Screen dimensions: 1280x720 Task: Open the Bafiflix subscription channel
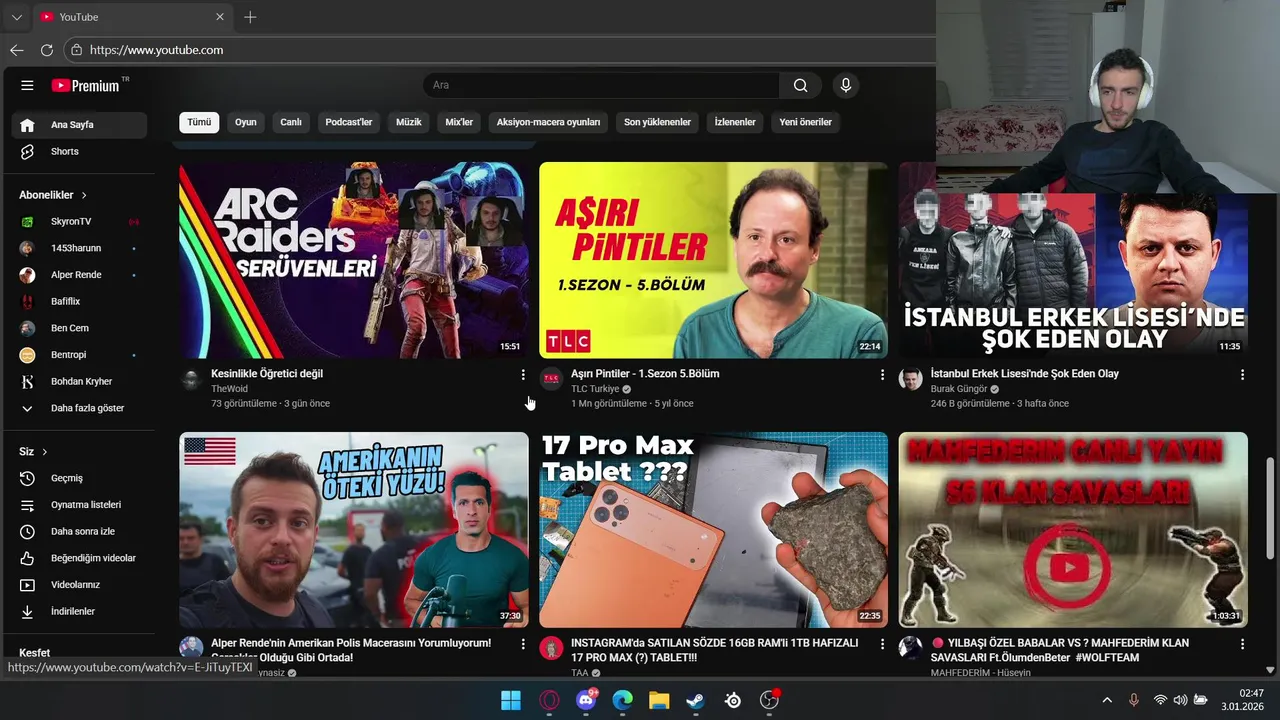tap(79, 301)
